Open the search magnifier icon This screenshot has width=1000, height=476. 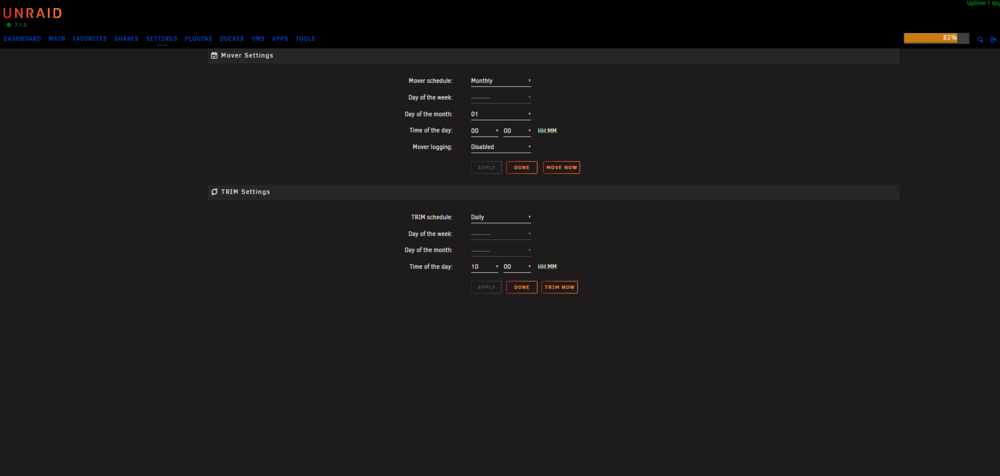pyautogui.click(x=980, y=40)
